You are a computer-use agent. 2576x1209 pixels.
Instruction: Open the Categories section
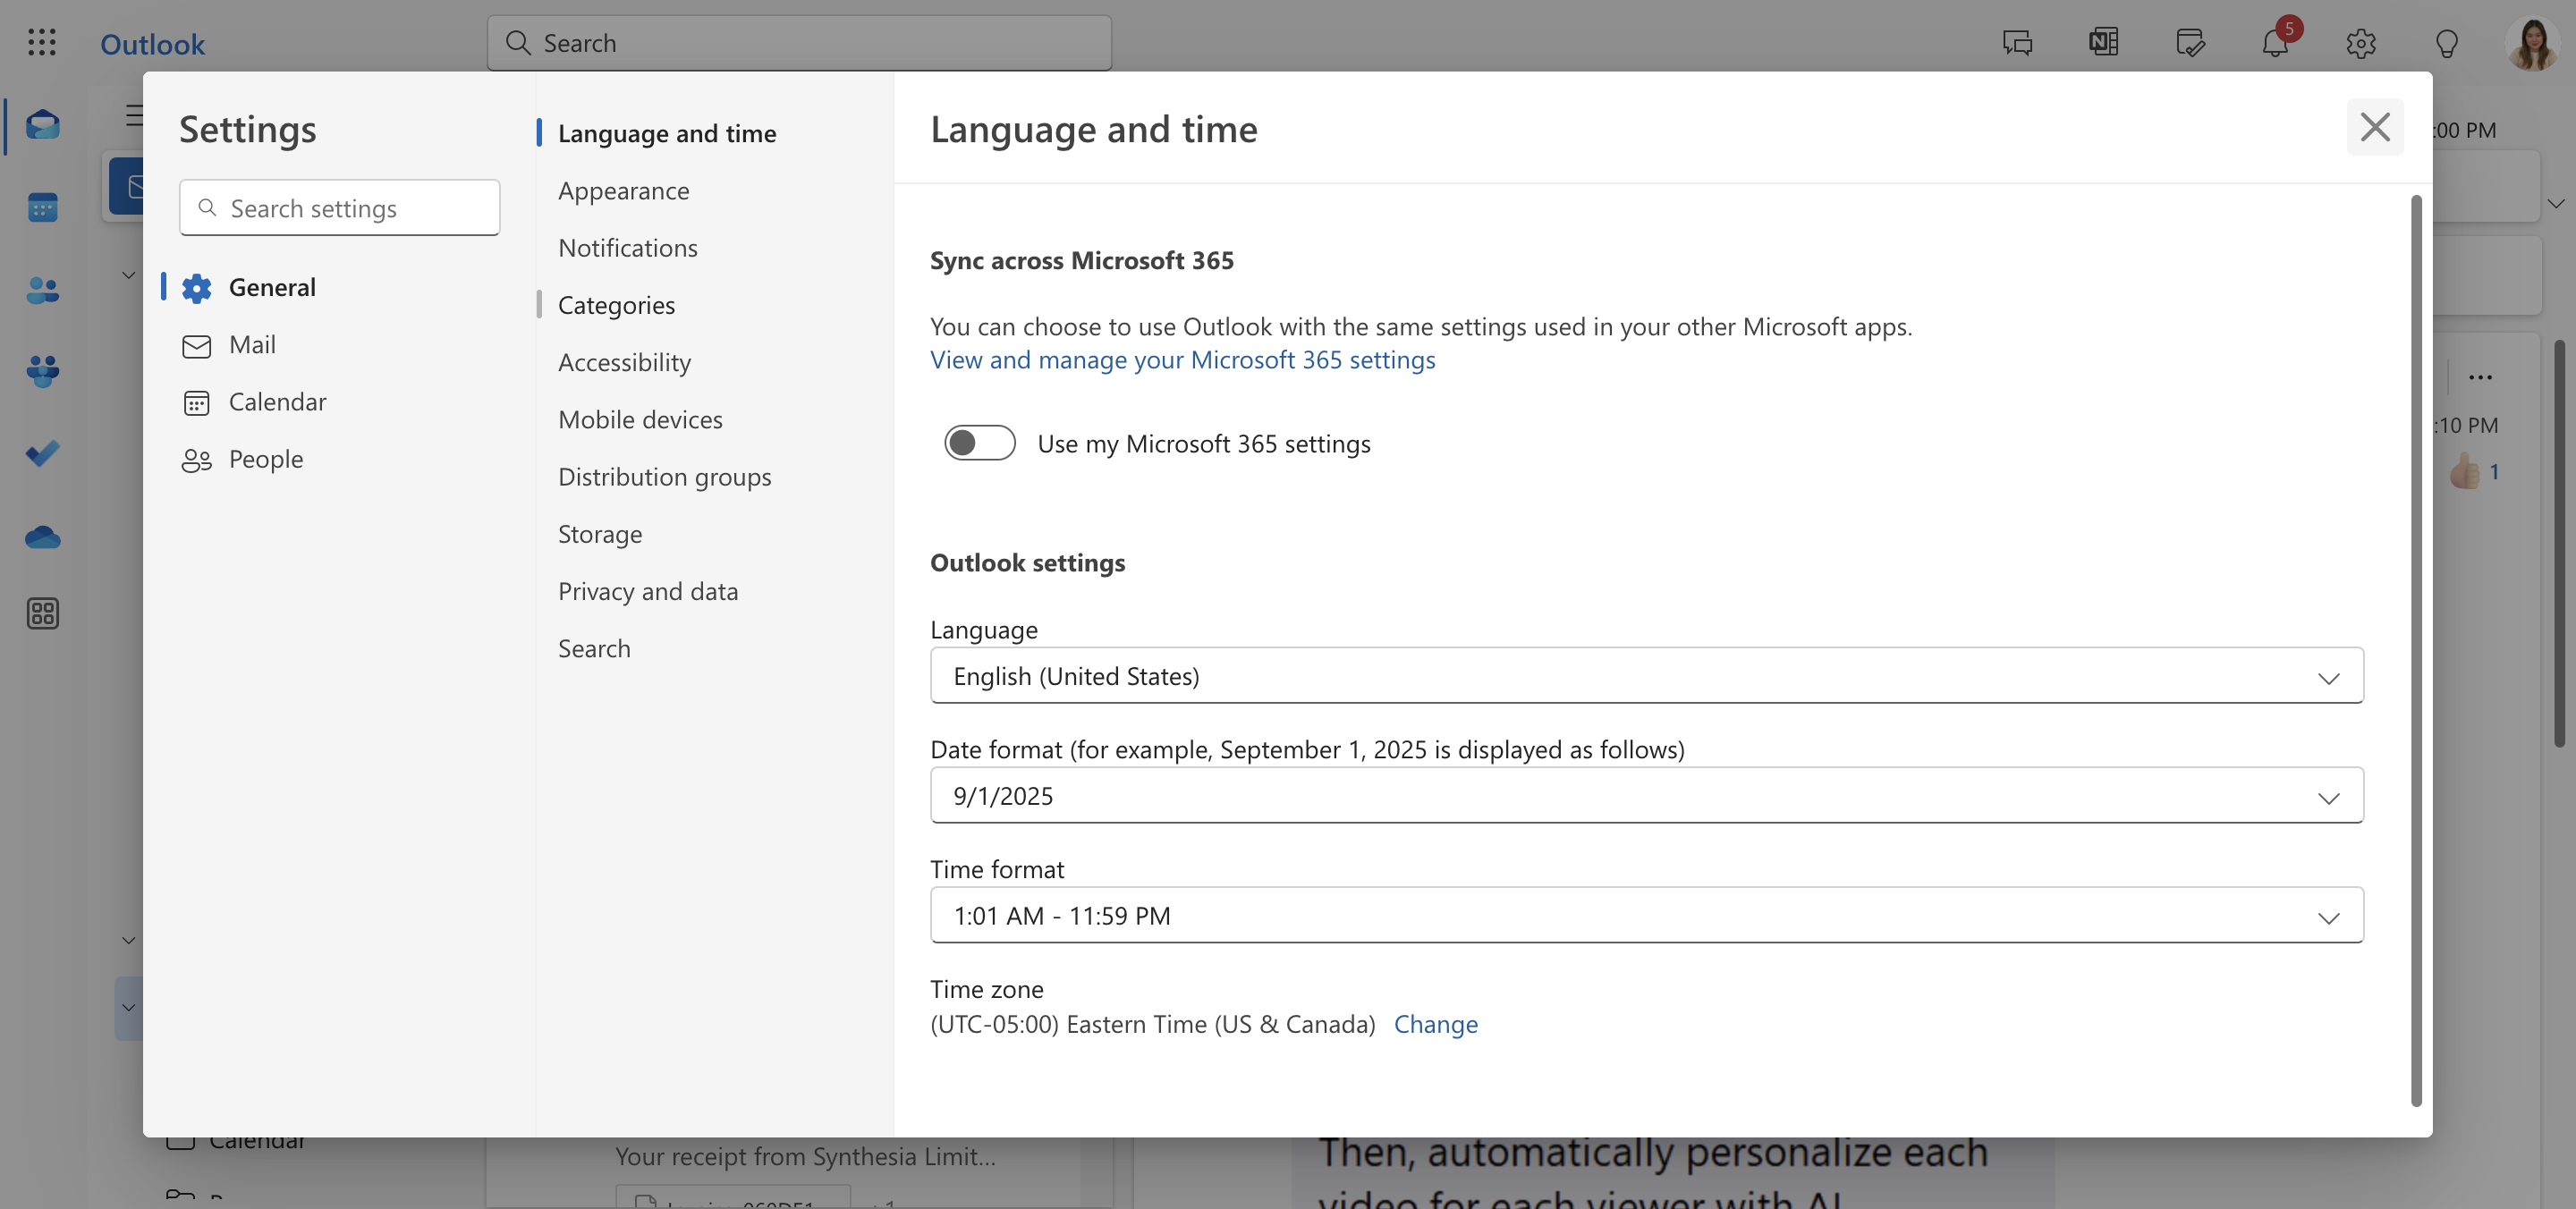coord(615,304)
